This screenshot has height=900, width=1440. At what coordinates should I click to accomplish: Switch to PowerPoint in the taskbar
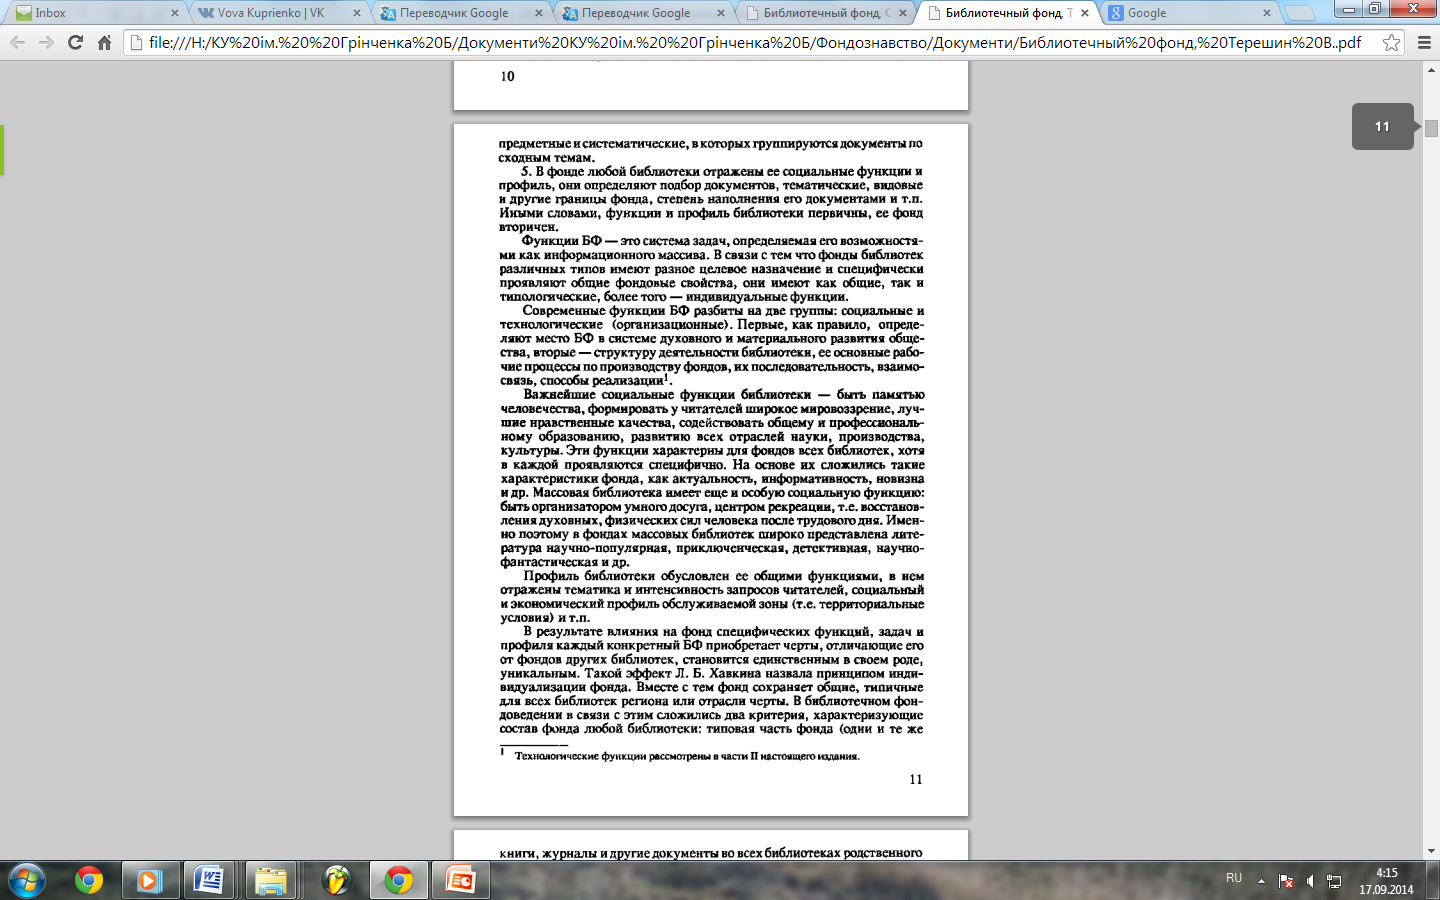click(x=460, y=880)
